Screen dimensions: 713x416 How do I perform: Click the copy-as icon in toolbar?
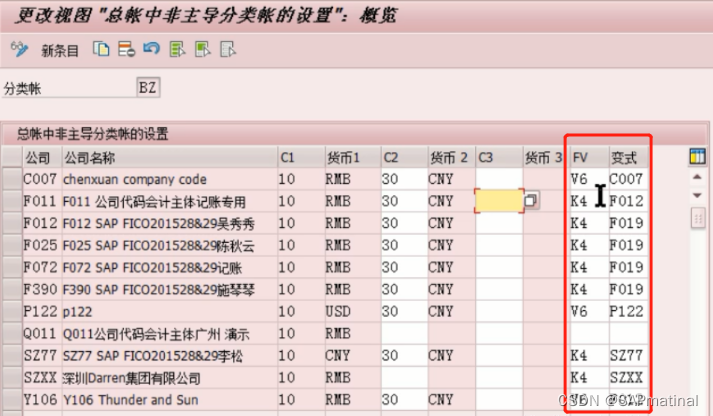click(x=102, y=49)
